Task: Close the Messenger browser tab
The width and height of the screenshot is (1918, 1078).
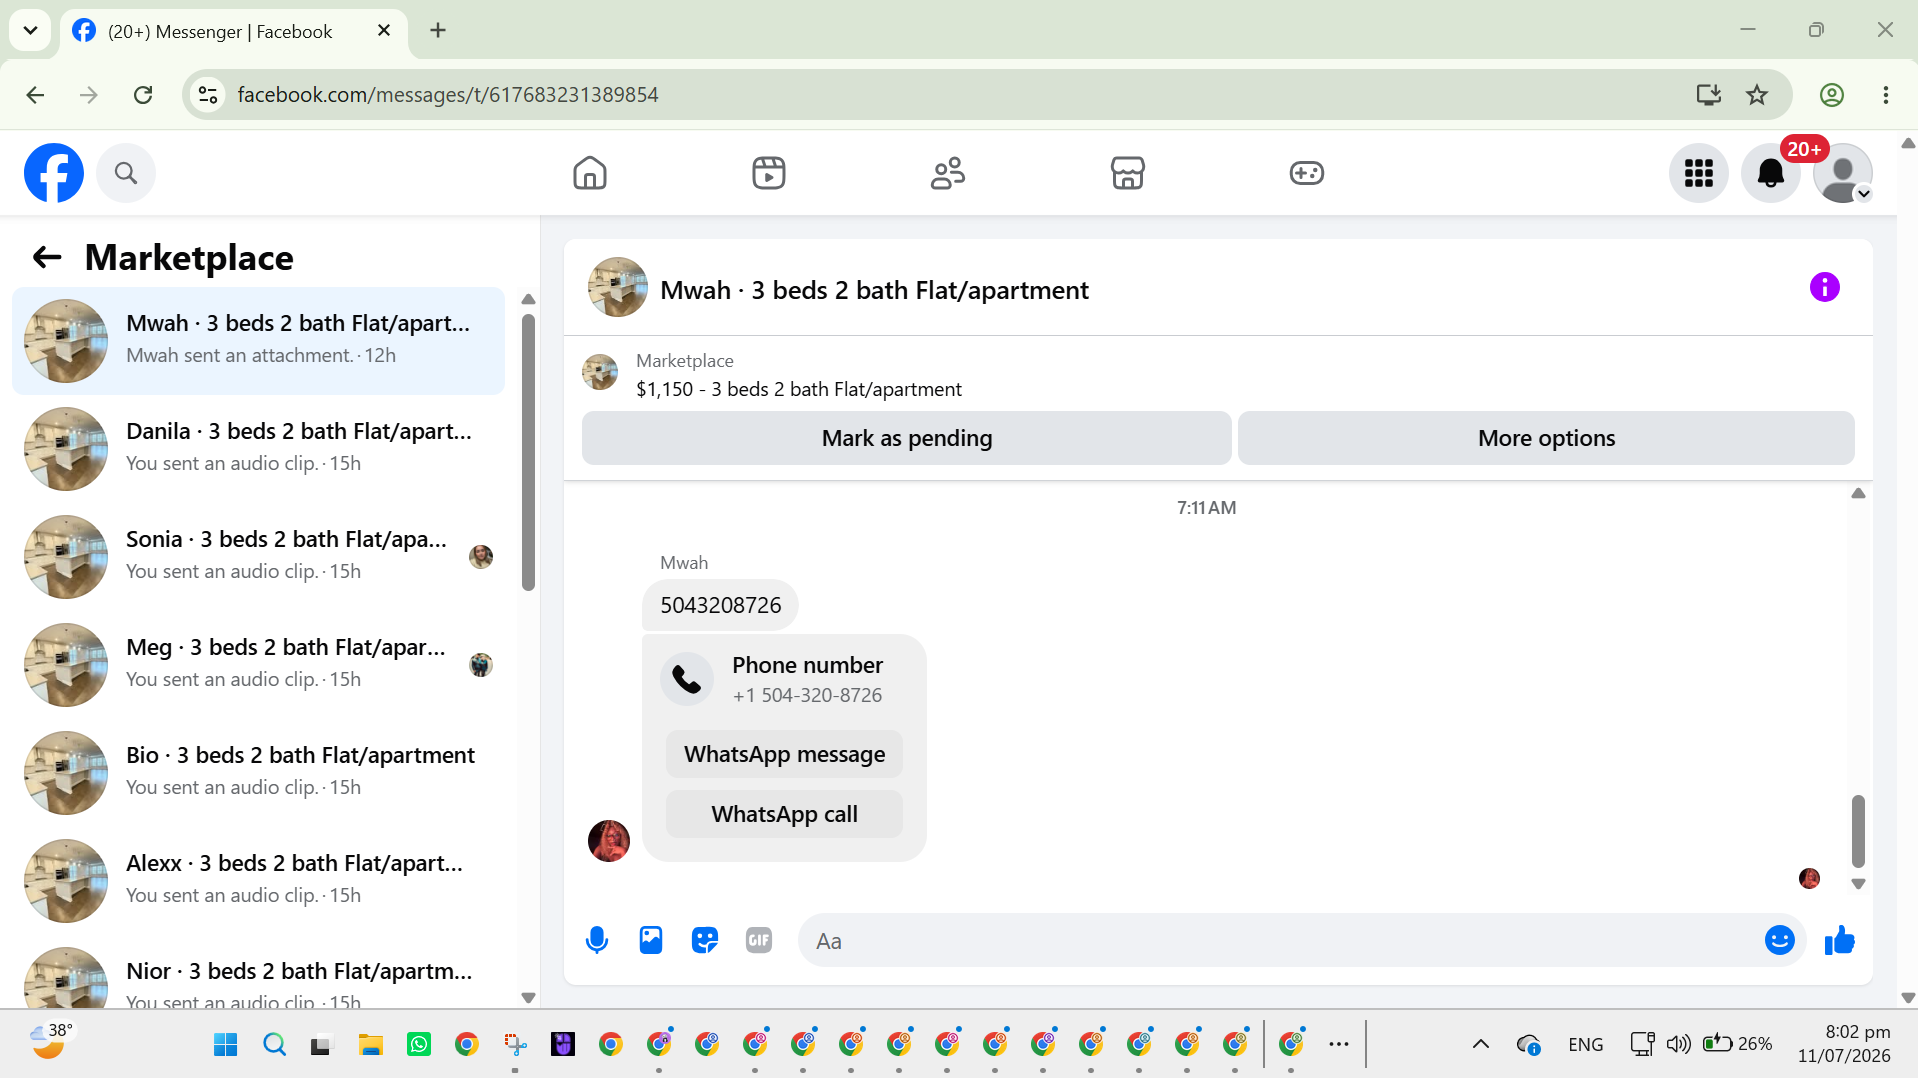Action: click(x=383, y=31)
